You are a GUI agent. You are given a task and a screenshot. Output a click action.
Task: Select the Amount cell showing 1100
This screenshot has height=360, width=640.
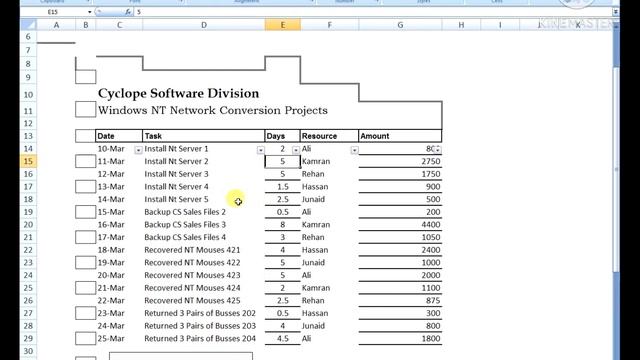tap(400, 288)
